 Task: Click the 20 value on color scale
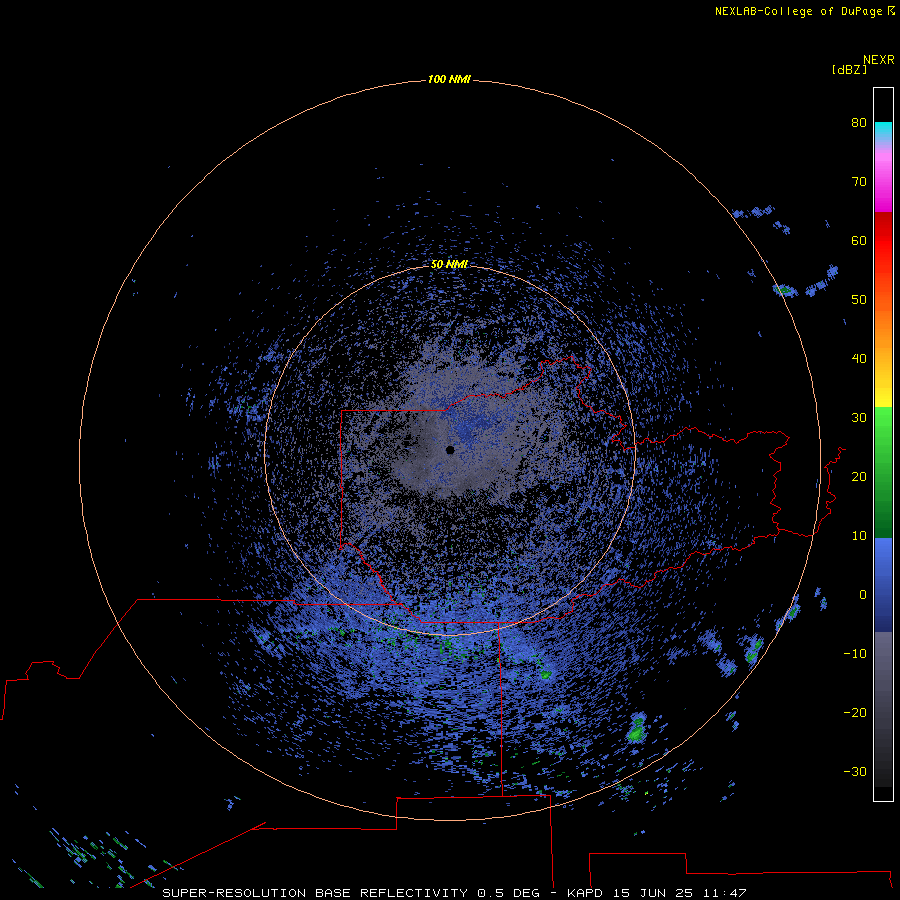[x=859, y=476]
